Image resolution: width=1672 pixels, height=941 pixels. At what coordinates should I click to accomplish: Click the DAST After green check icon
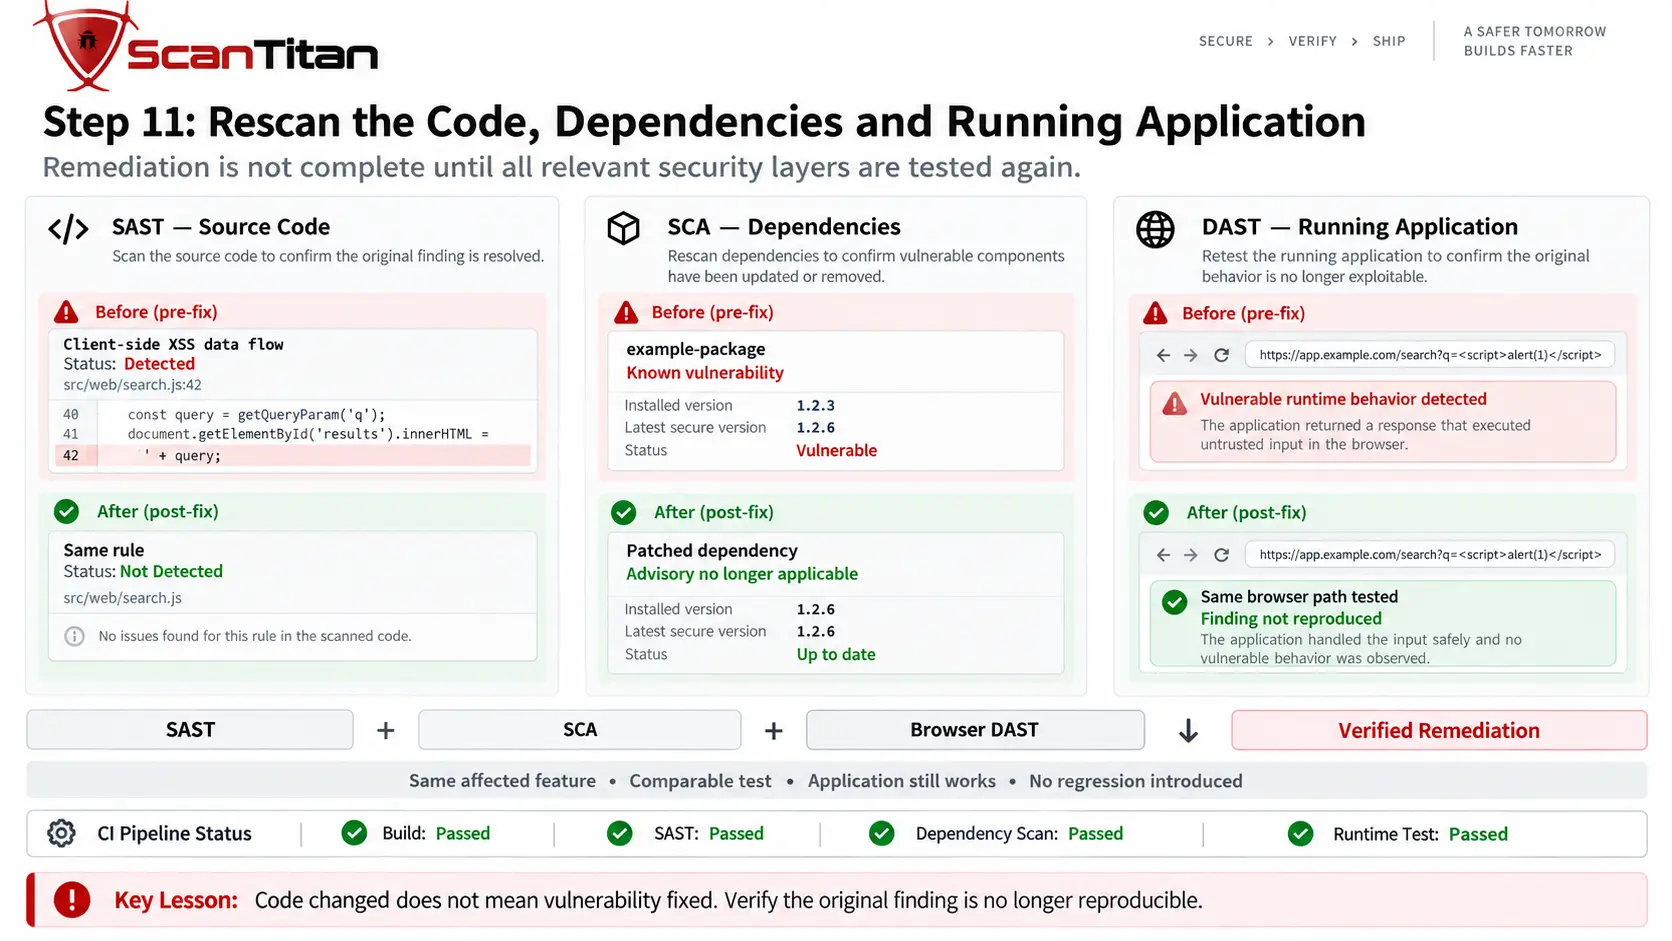click(1156, 513)
